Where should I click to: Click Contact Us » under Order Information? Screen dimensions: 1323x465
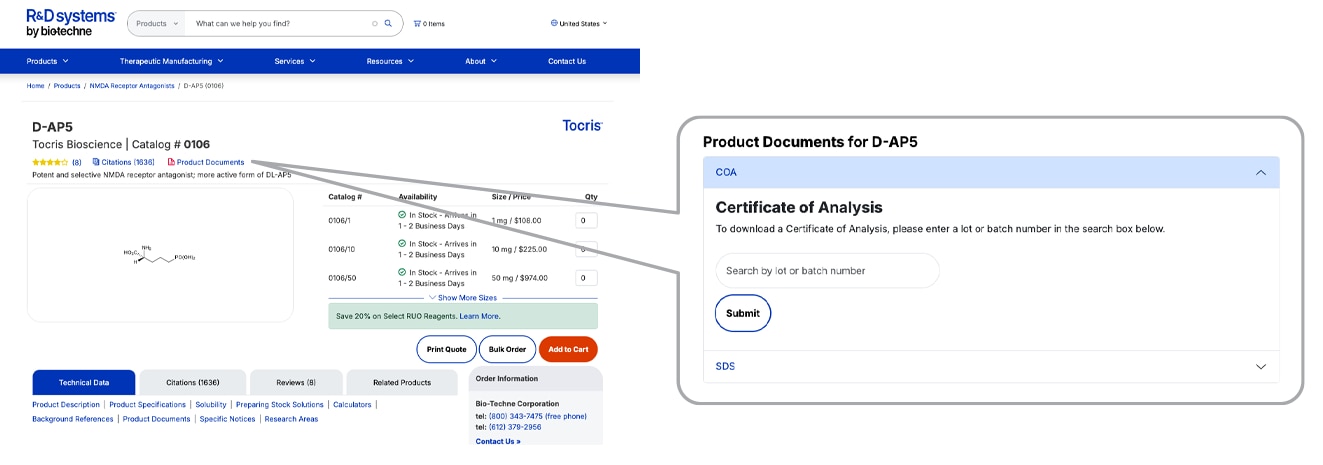coord(498,441)
